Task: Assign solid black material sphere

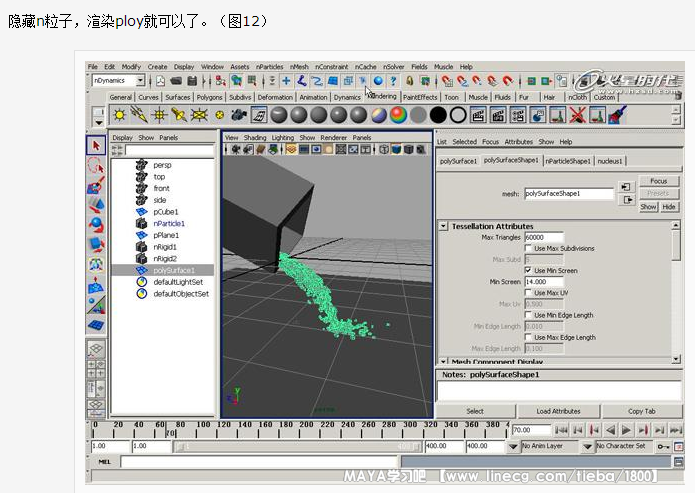Action: [x=438, y=115]
